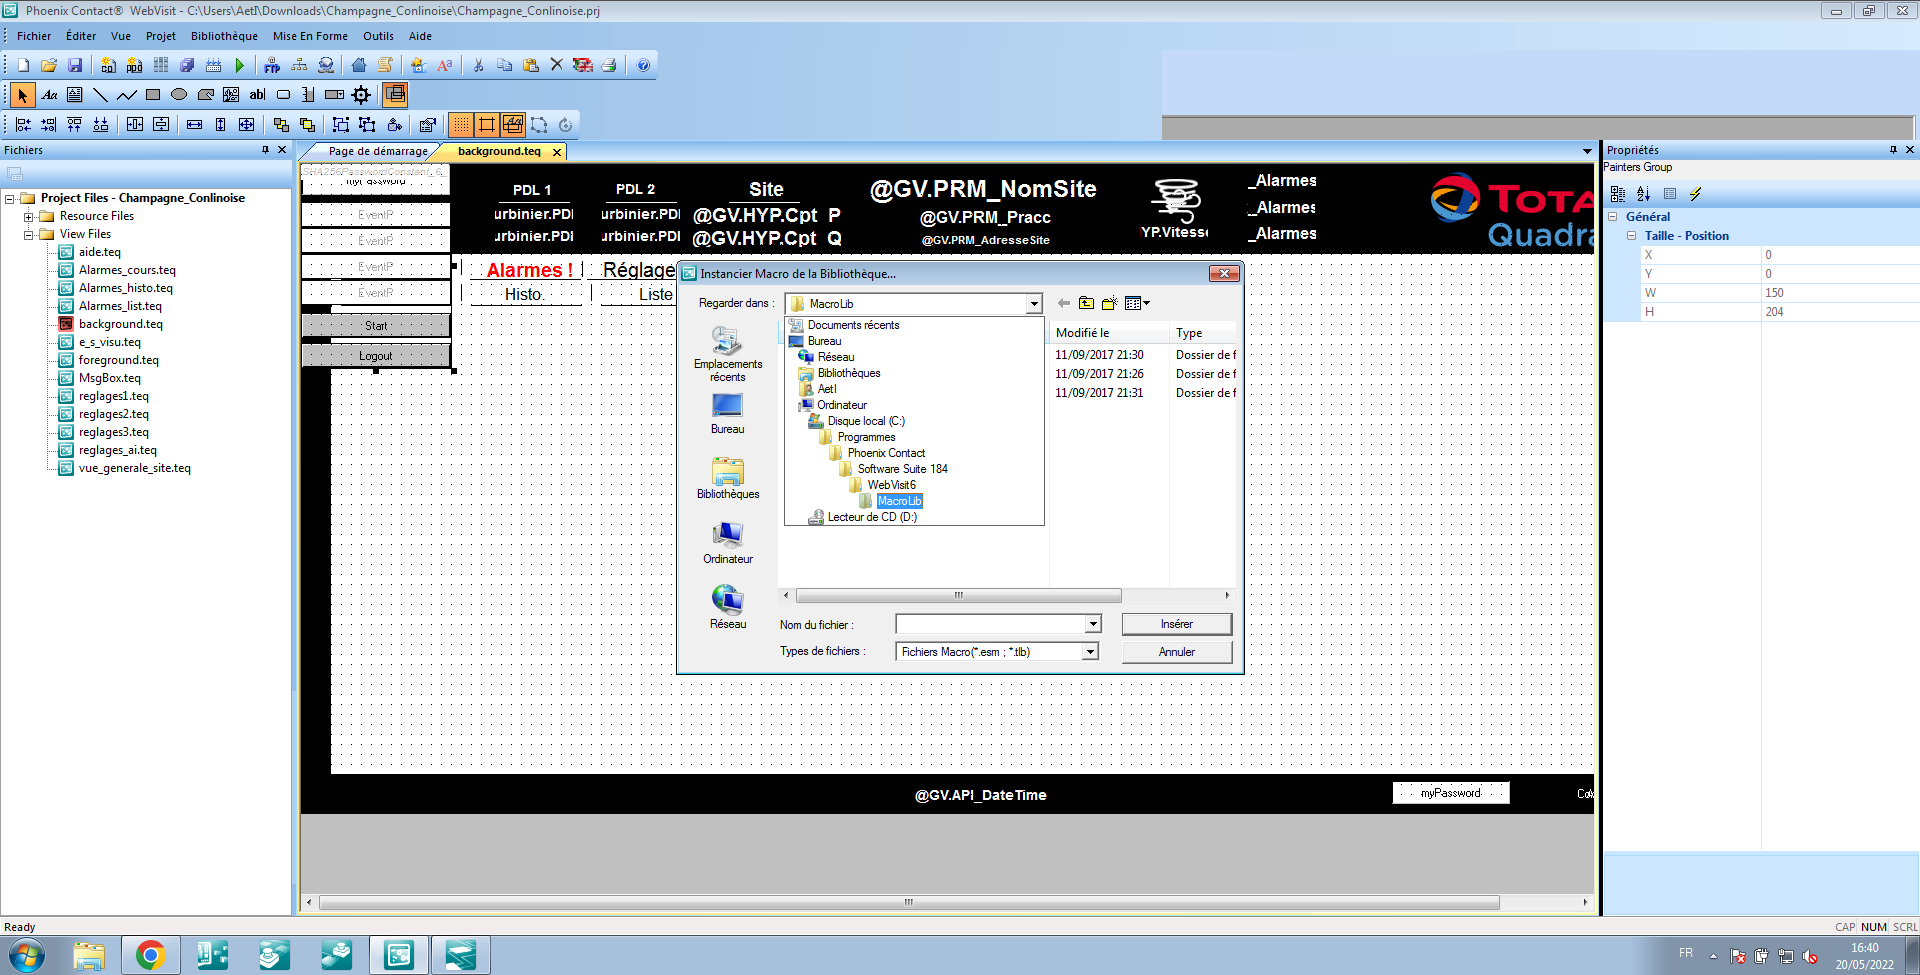Toggle the highlighted layered-windows toolbar button
Image resolution: width=1920 pixels, height=975 pixels.
395,95
